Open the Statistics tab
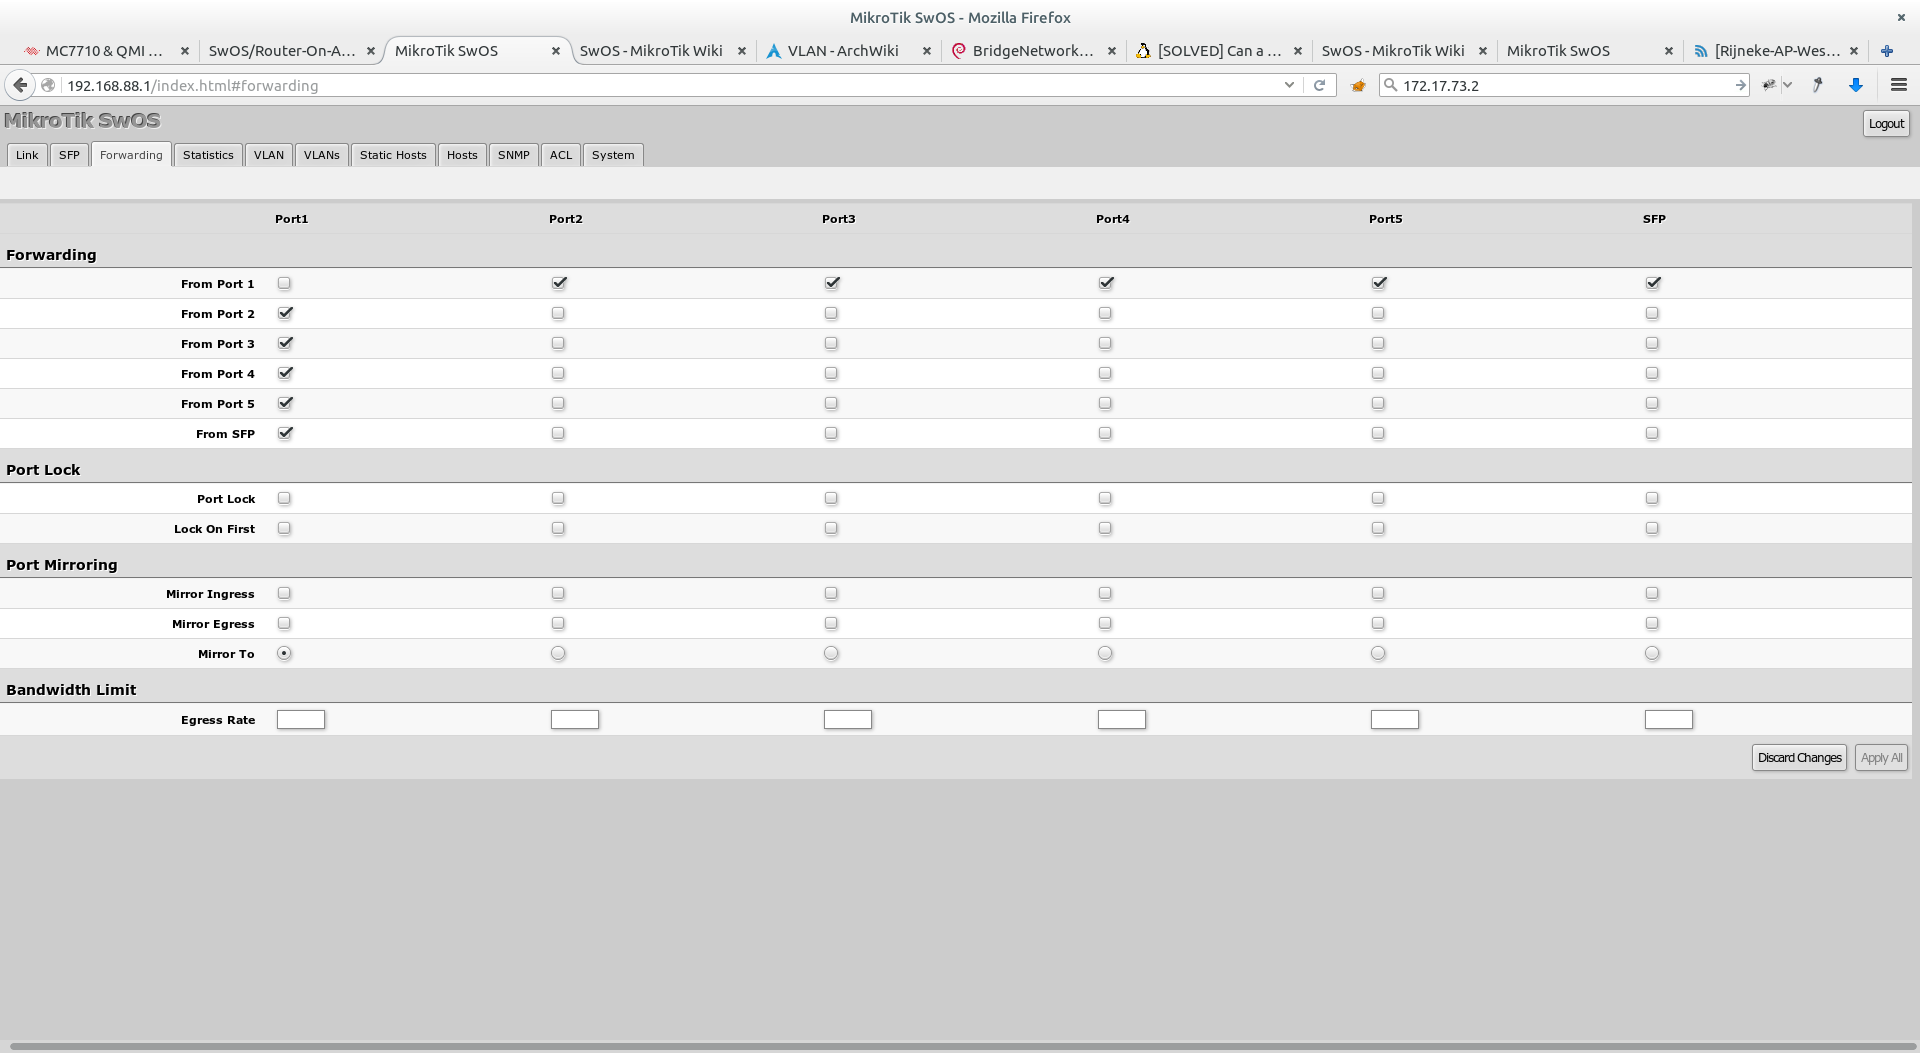The height and width of the screenshot is (1053, 1920). click(208, 155)
